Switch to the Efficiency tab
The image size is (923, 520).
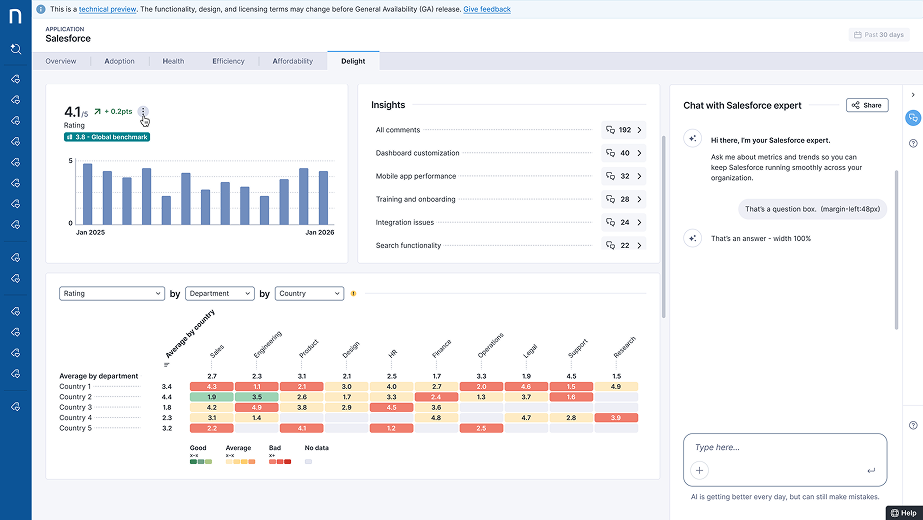click(x=228, y=61)
